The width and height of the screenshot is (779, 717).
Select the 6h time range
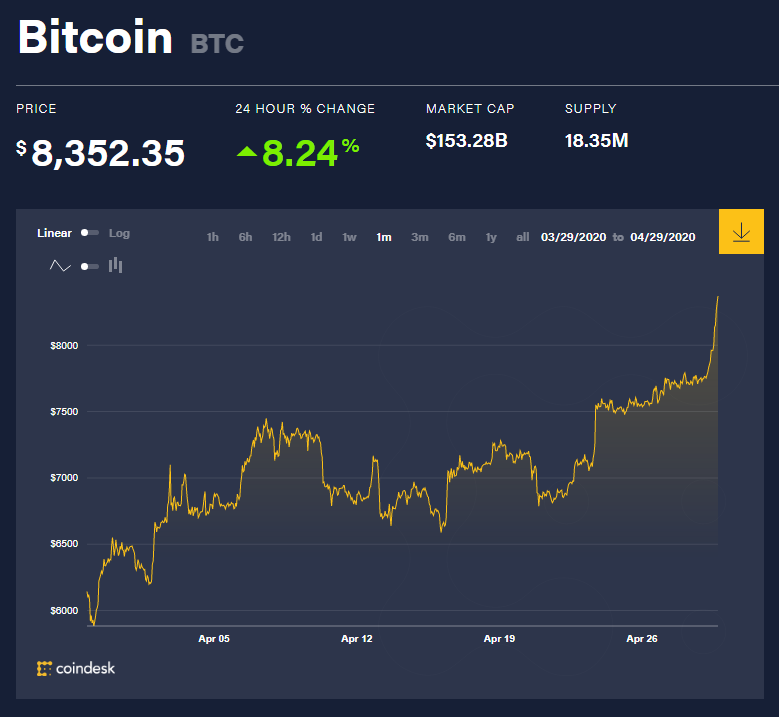click(245, 237)
